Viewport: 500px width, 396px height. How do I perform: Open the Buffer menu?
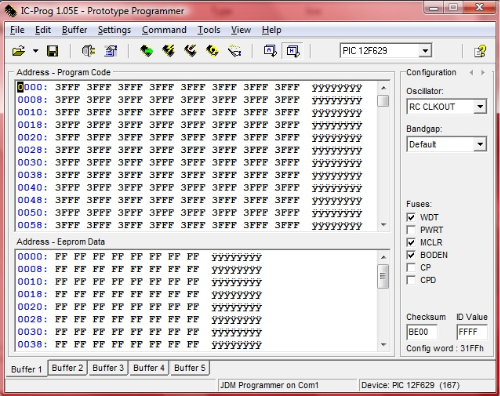click(x=74, y=30)
